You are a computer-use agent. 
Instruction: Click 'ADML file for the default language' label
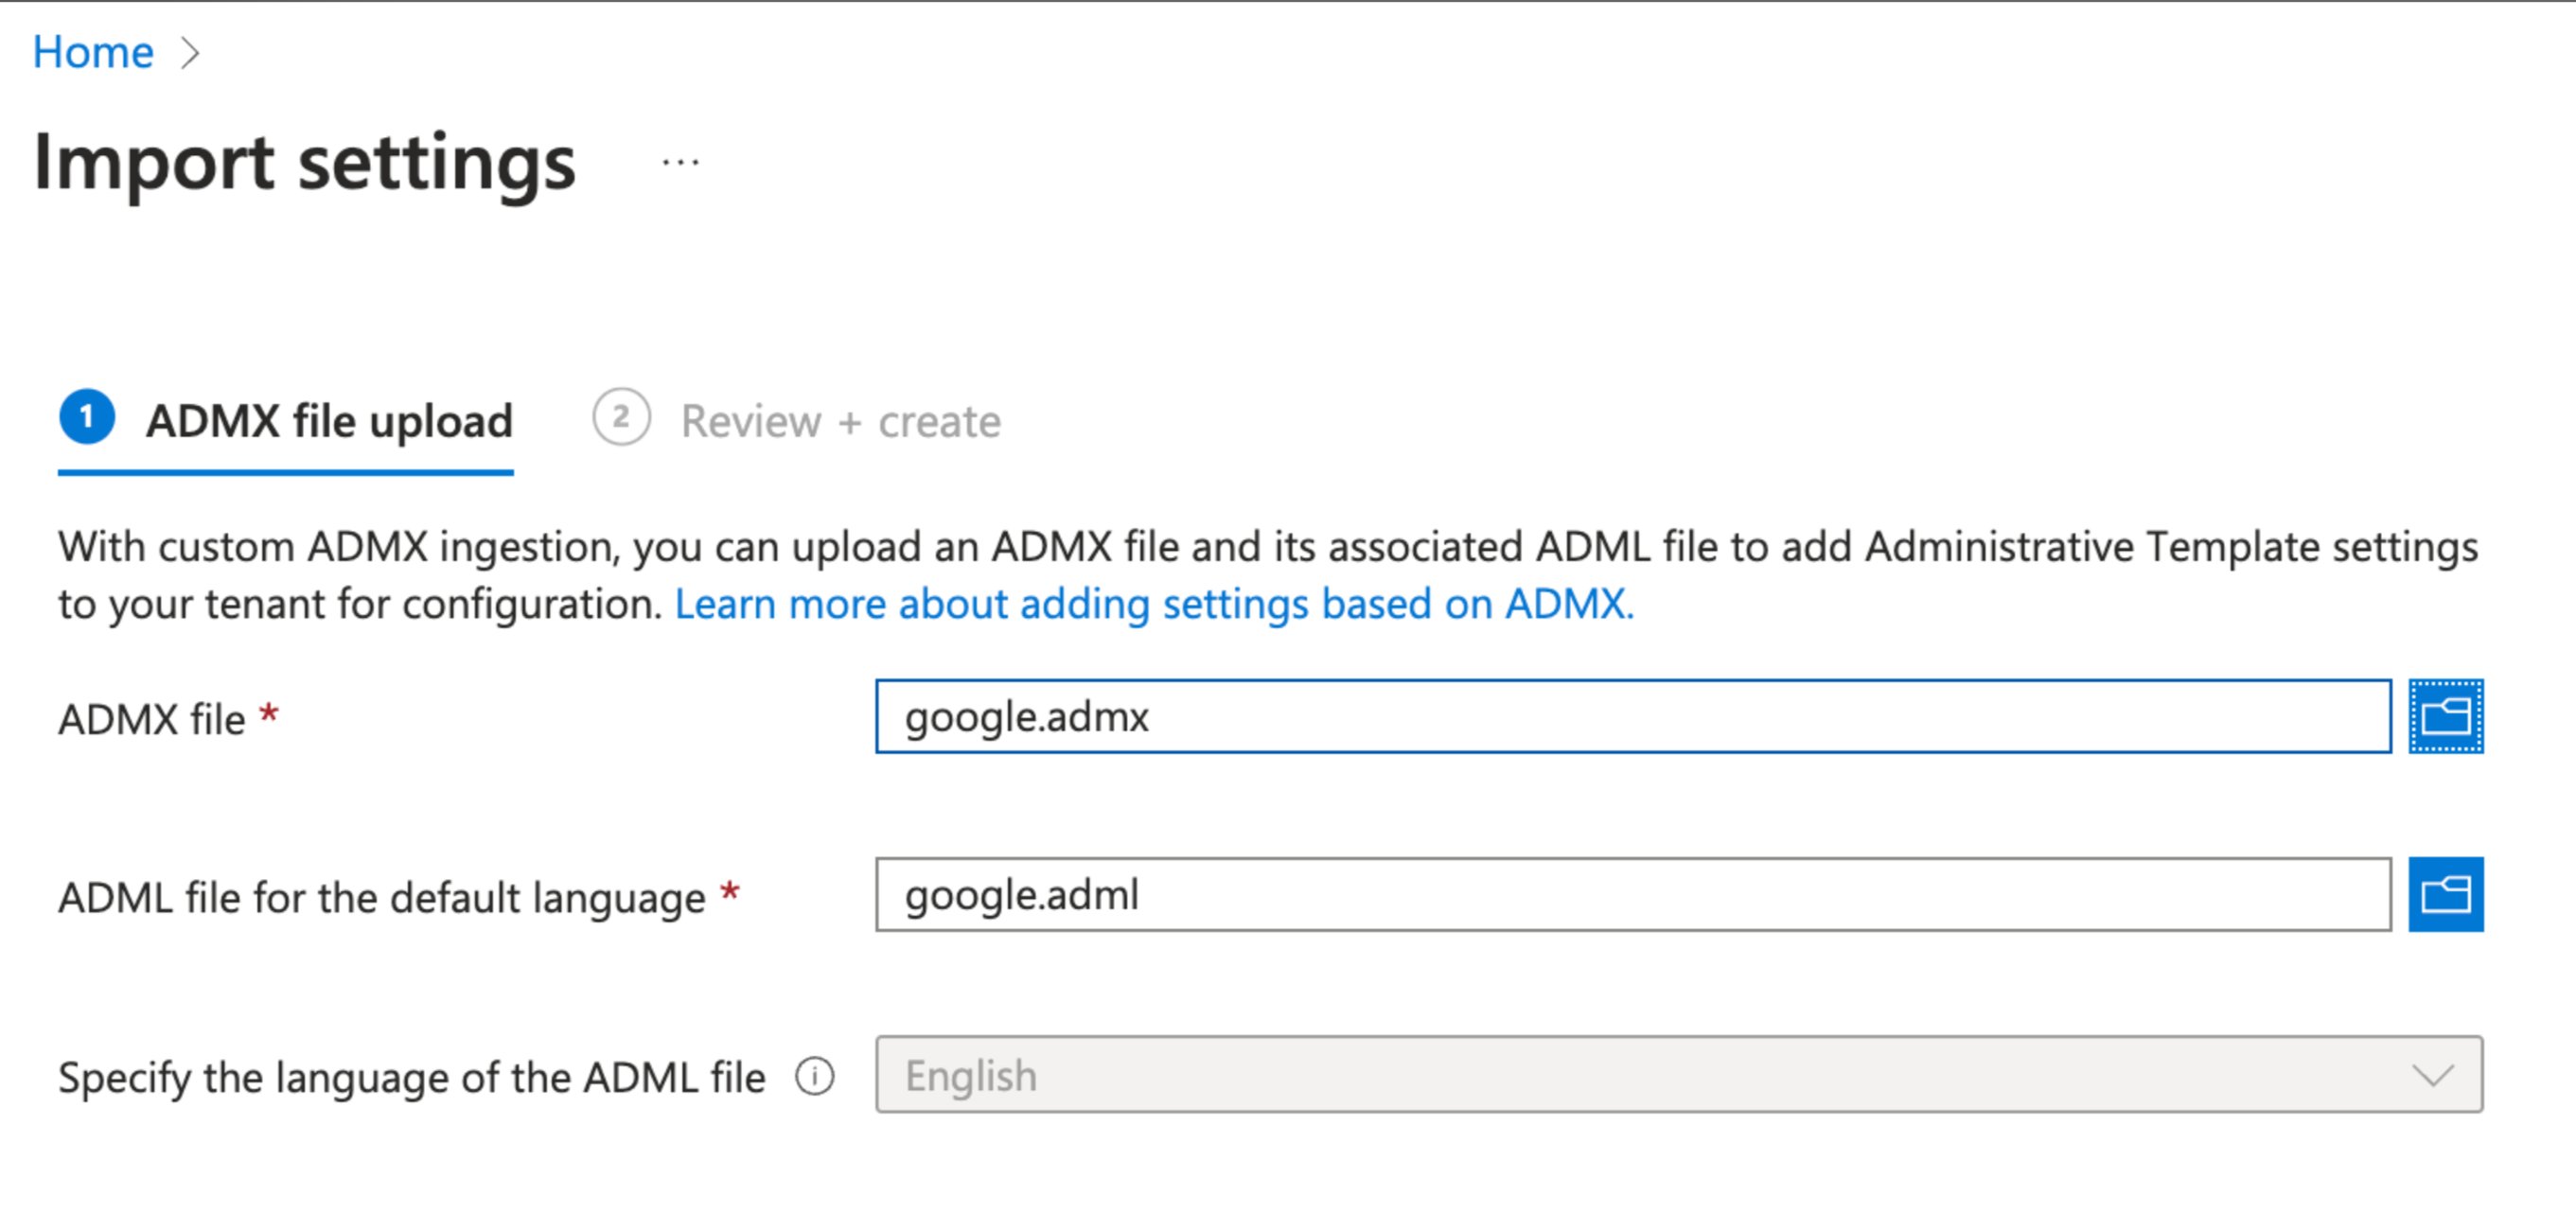coord(382,897)
